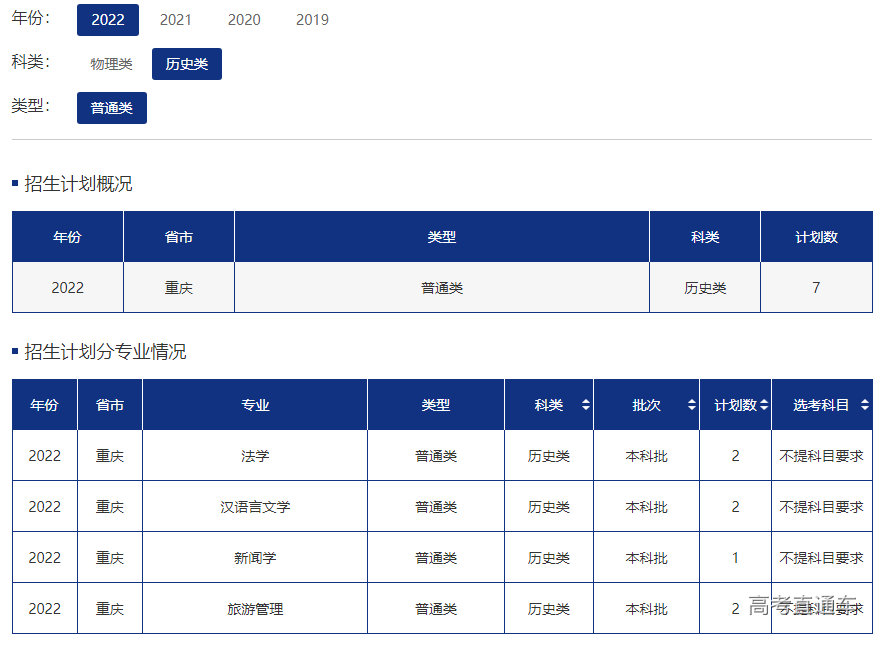886x645 pixels.
Task: Click the 招生计划概况 section heading
Action: tap(78, 184)
